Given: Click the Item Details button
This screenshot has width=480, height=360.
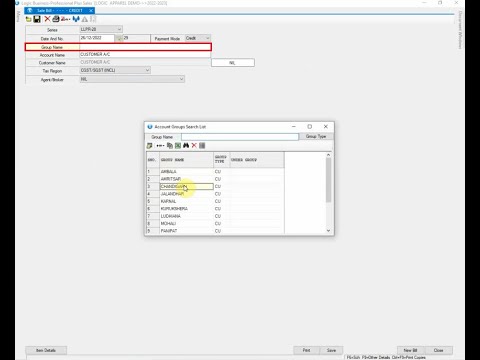Looking at the screenshot, I should 46,350.
